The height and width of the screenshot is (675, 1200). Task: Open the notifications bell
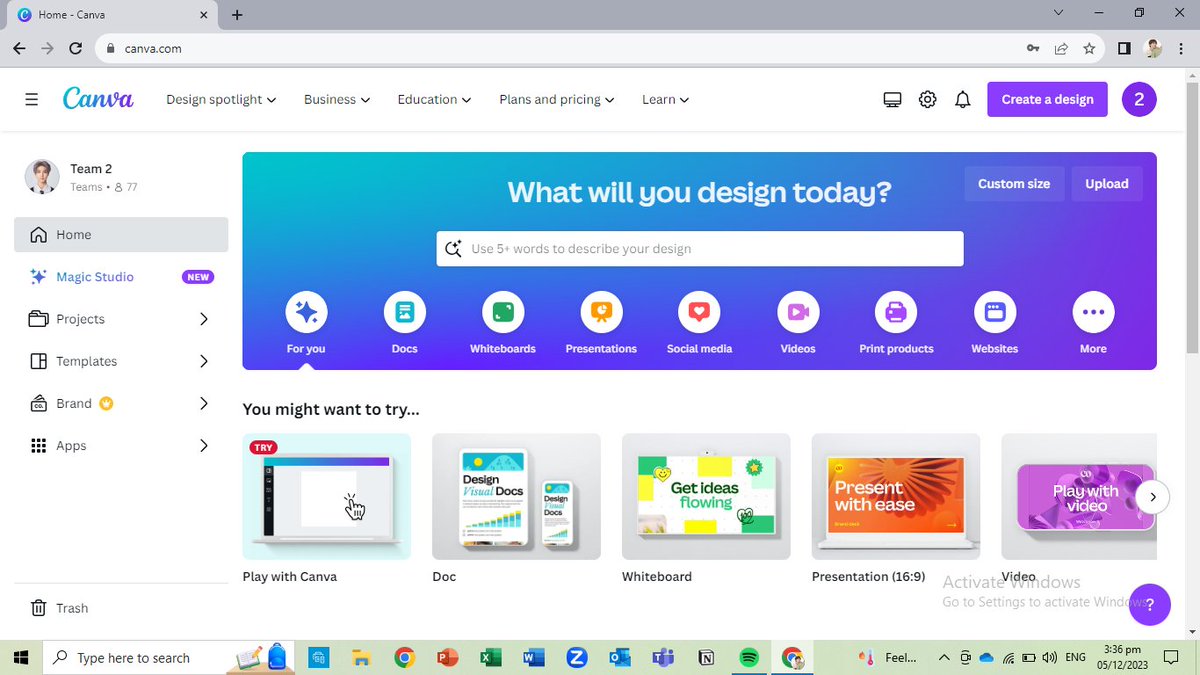[x=962, y=99]
